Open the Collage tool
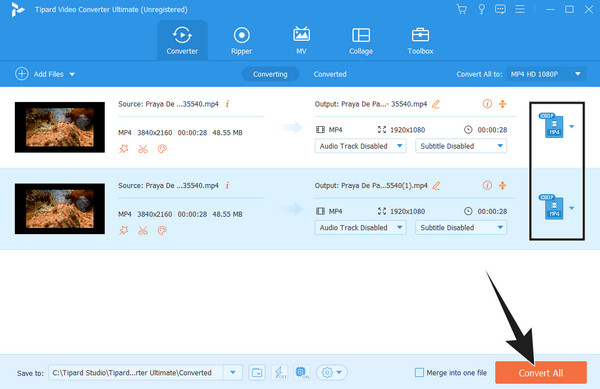 tap(360, 41)
